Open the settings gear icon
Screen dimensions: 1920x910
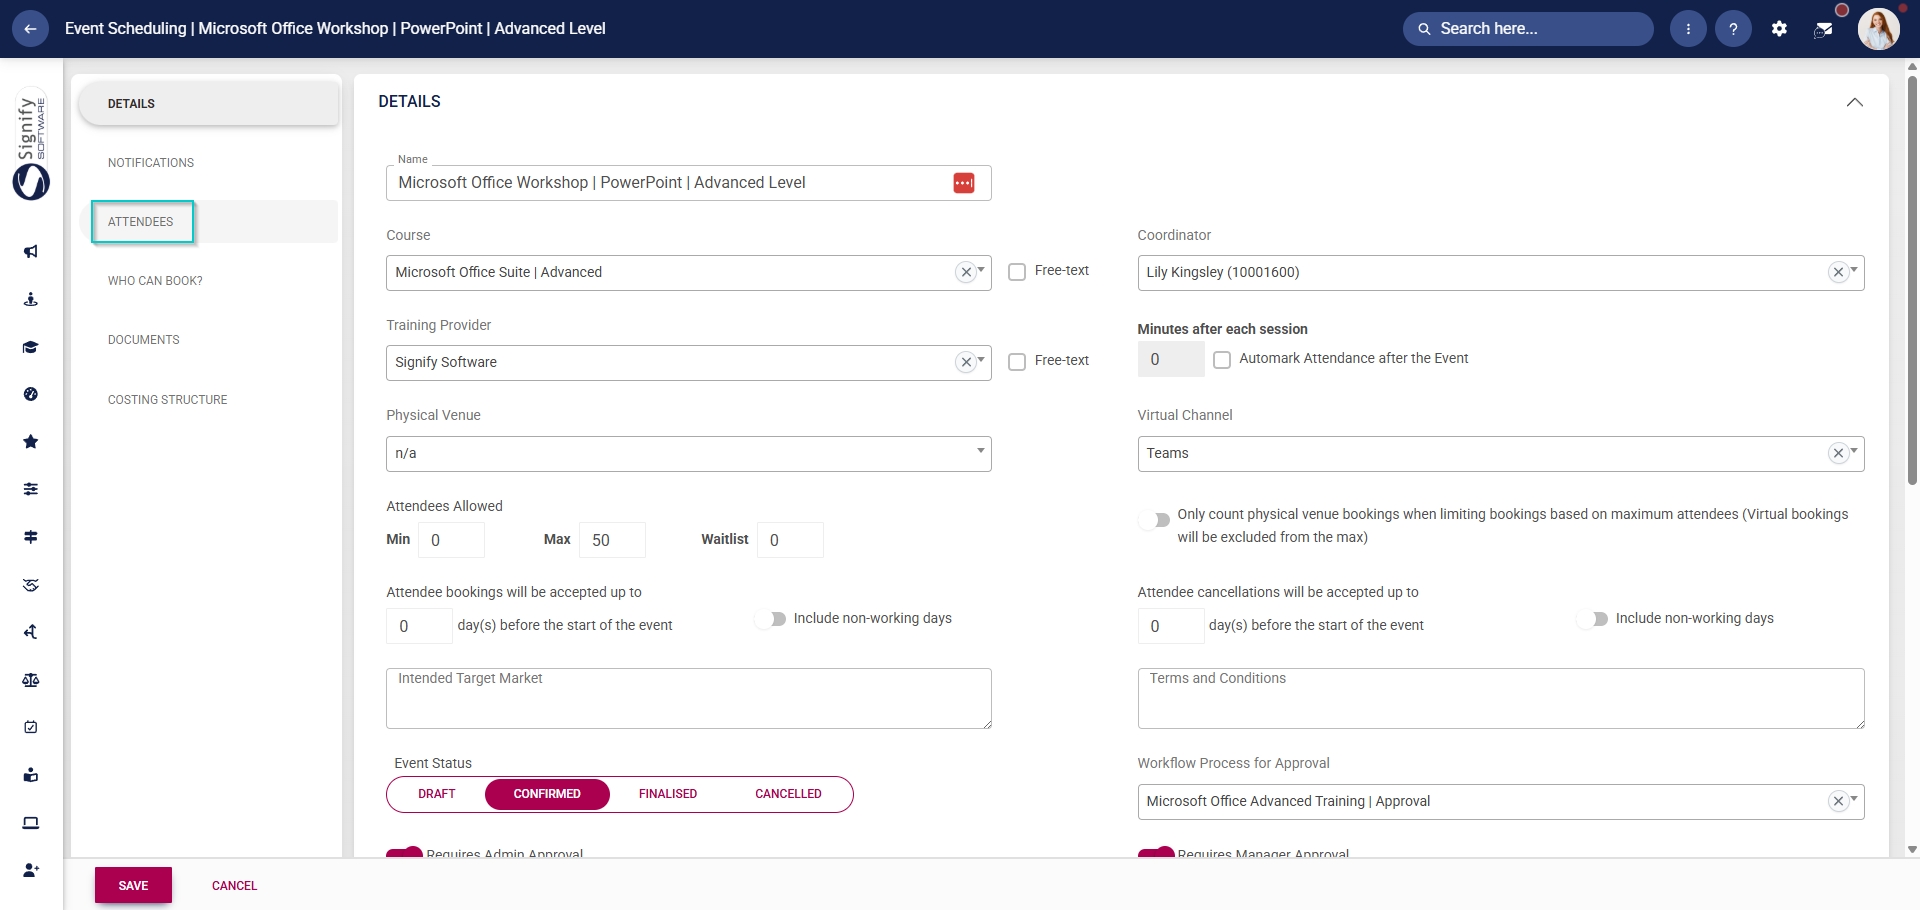point(1779,29)
